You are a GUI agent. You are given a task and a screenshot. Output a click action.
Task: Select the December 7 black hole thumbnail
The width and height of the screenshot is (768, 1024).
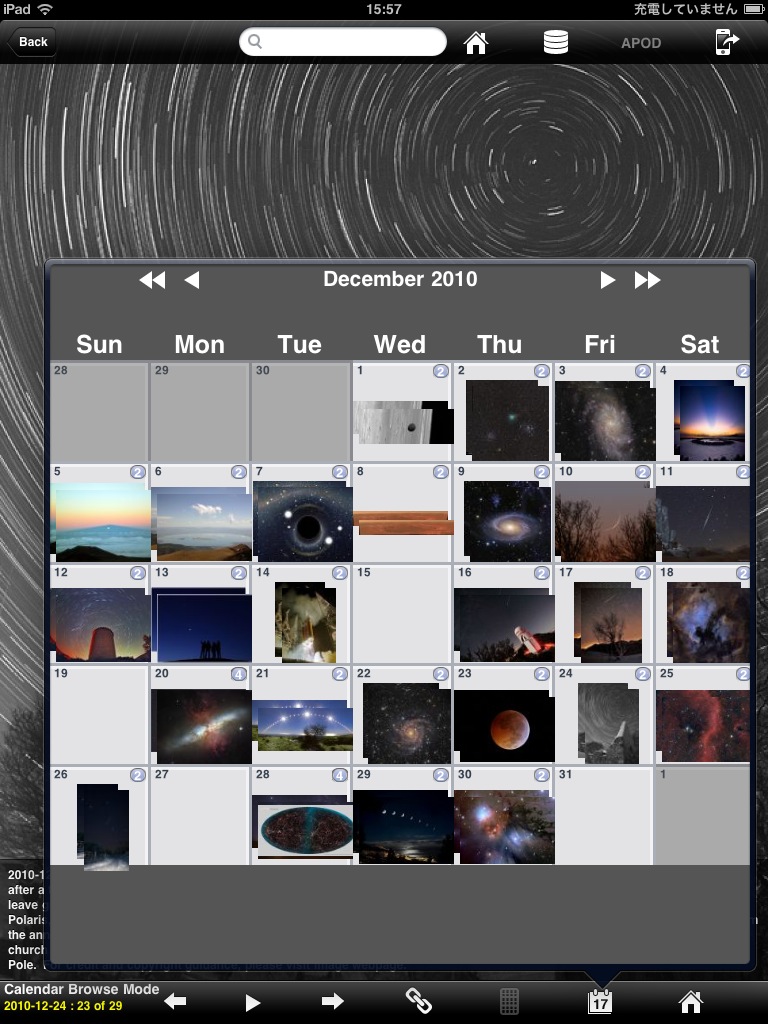[x=302, y=521]
